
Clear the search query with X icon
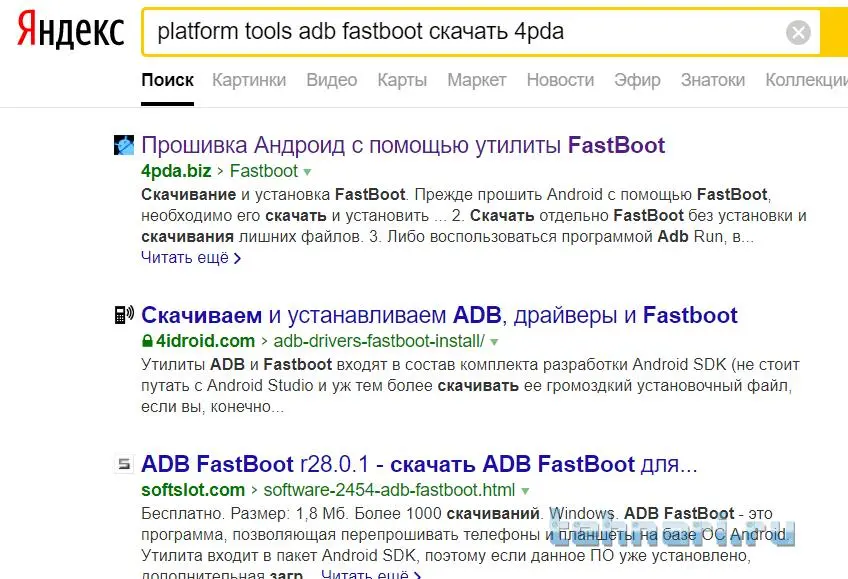pos(798,33)
